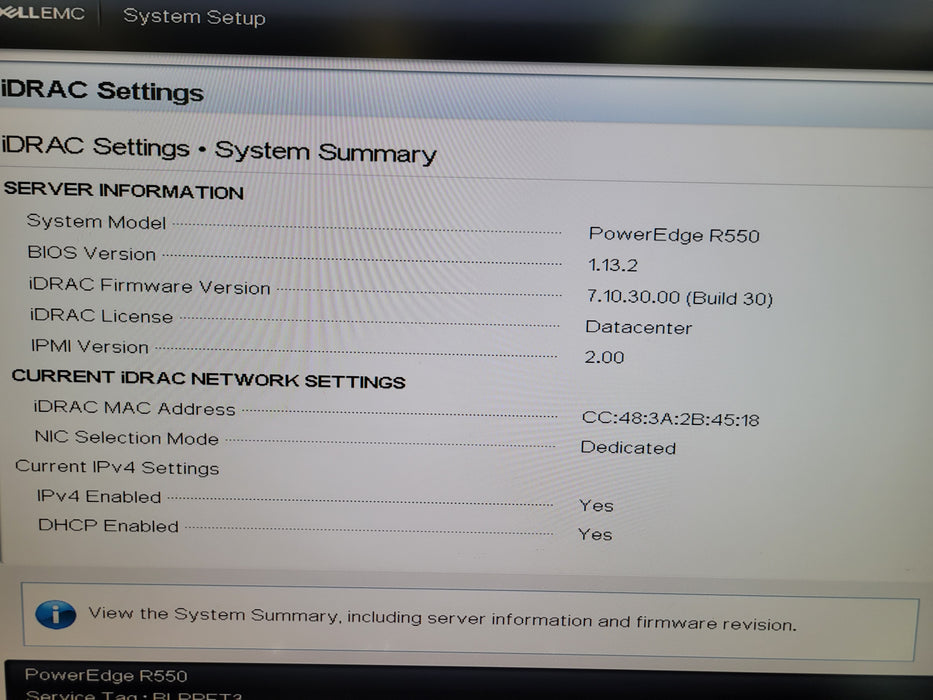
Task: Select the System Setup title text
Action: pyautogui.click(x=194, y=17)
